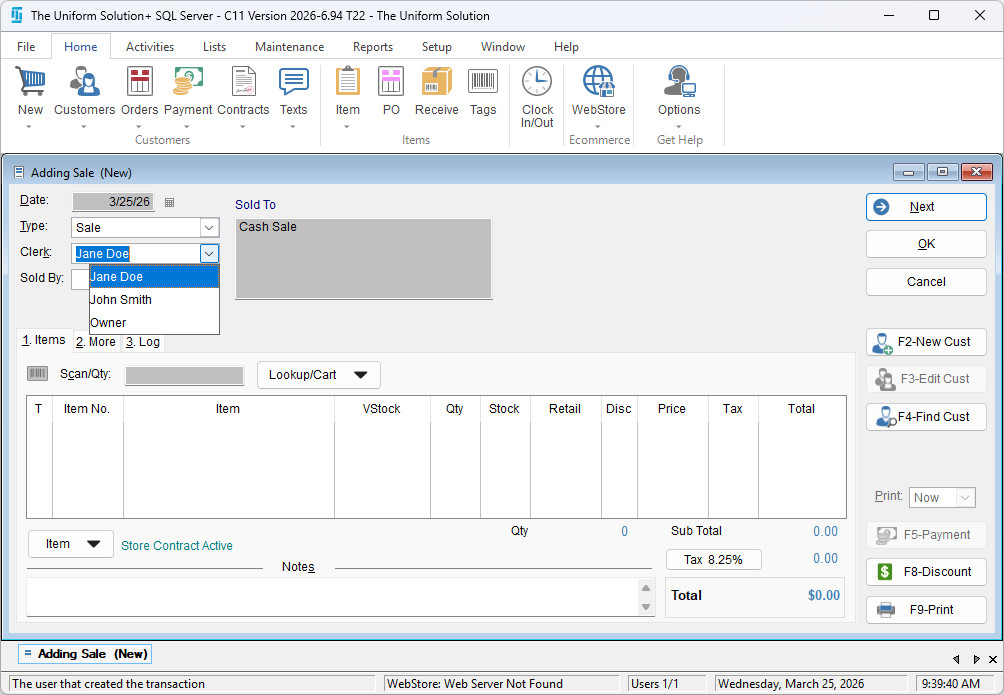Open the Clock In/Out icon
This screenshot has height=695, width=1004.
click(537, 83)
